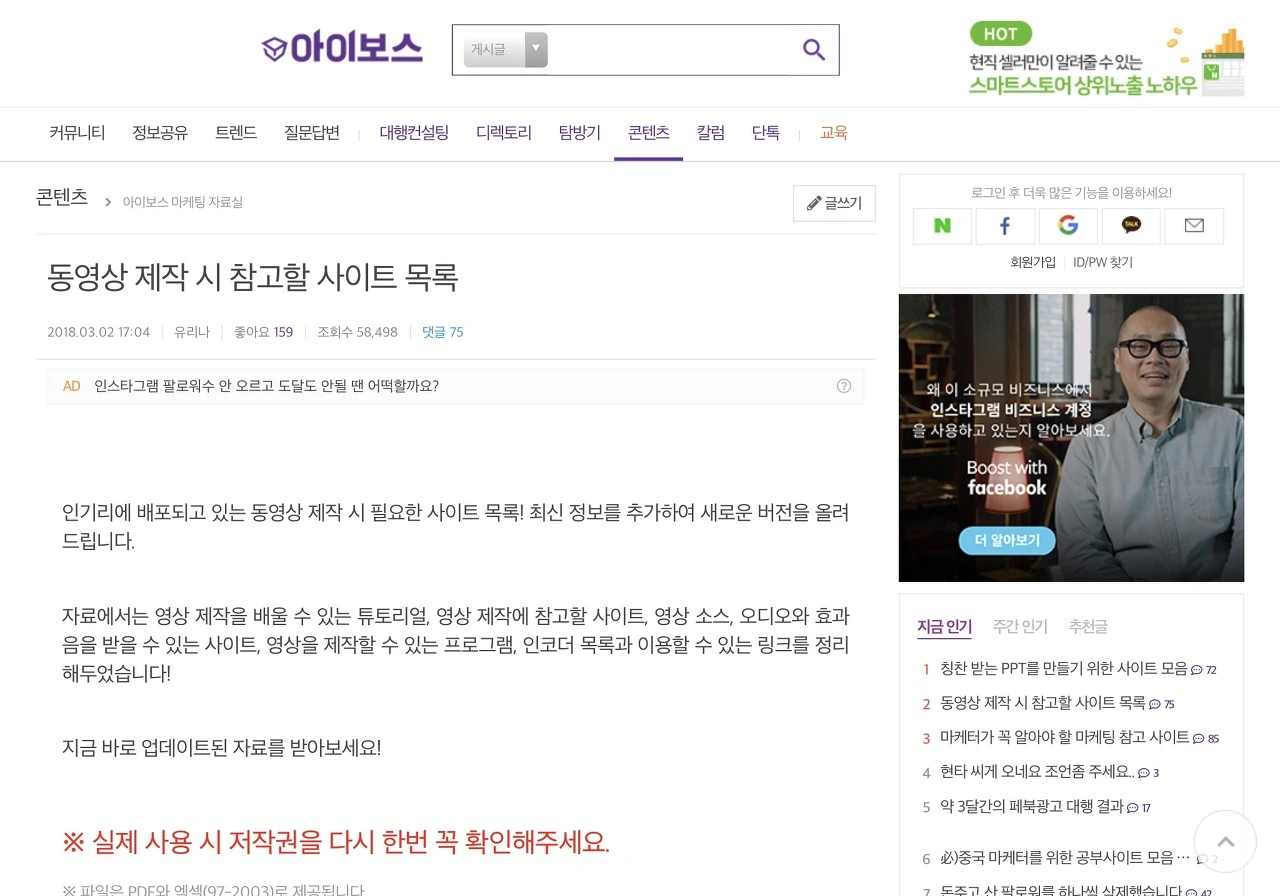
Task: Open the 커뮤니티 menu
Action: 77,133
